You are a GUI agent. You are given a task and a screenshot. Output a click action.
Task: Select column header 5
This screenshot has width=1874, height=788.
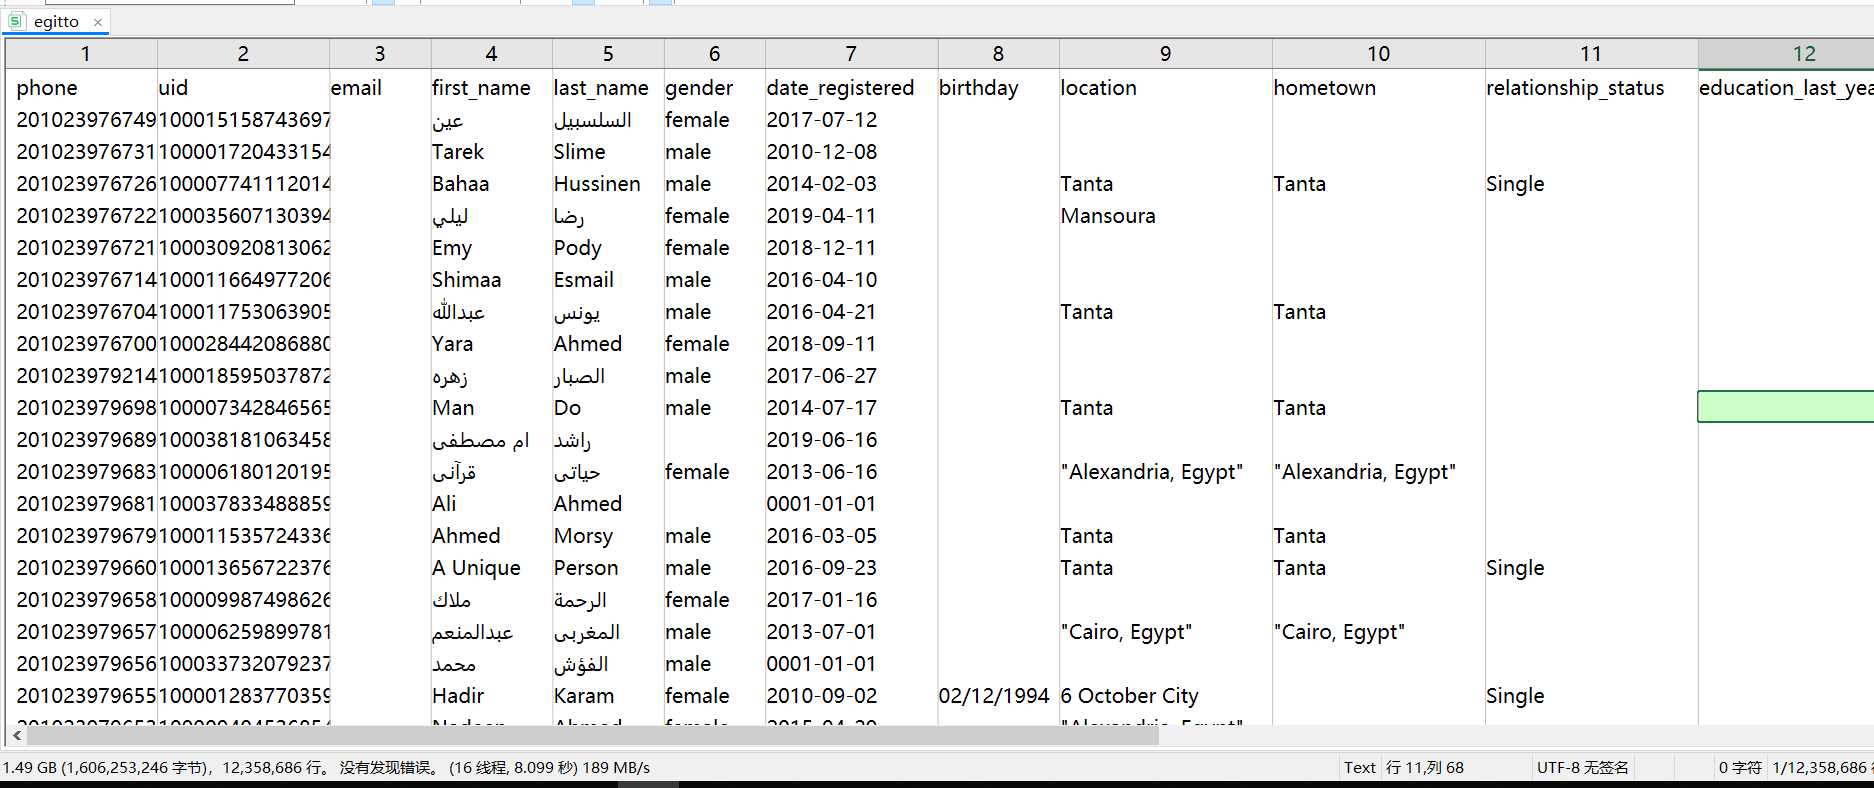tap(608, 54)
